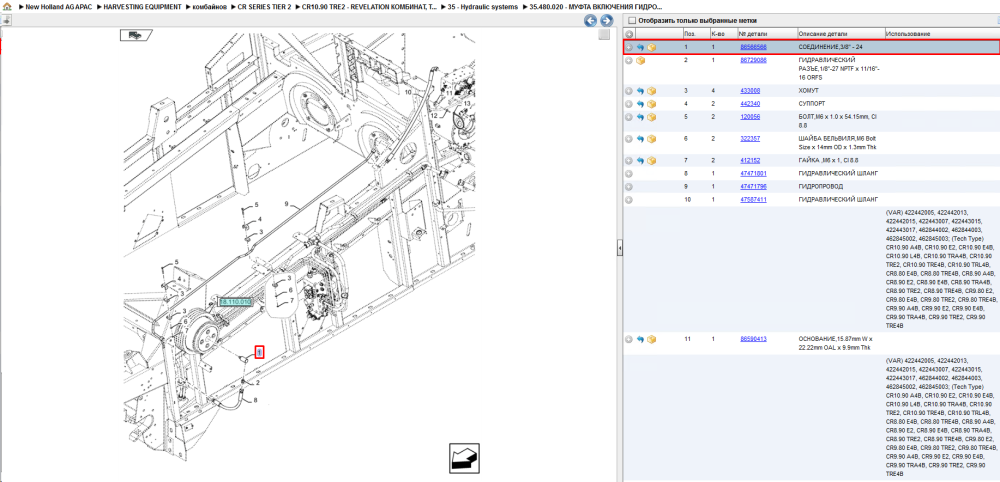Click the 'К-во' column header
This screenshot has height=482, width=1000.
[718, 34]
